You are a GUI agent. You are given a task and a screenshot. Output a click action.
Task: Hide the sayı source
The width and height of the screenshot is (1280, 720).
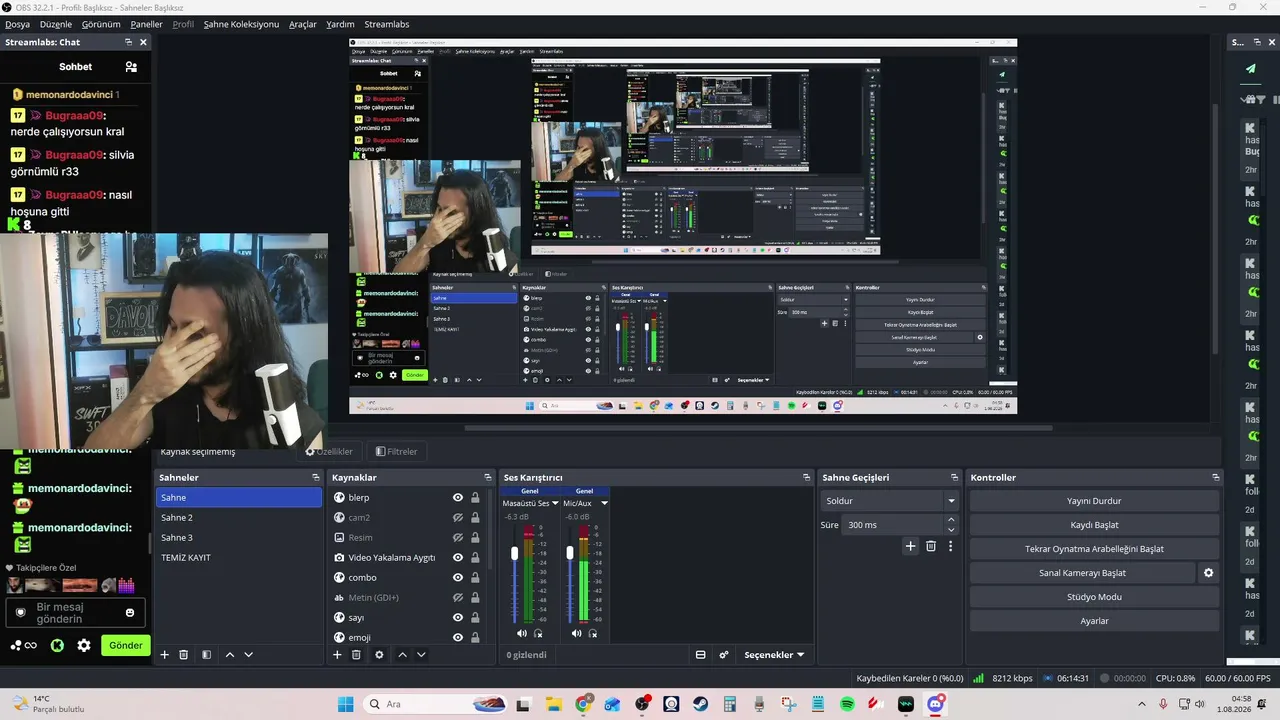coord(458,618)
